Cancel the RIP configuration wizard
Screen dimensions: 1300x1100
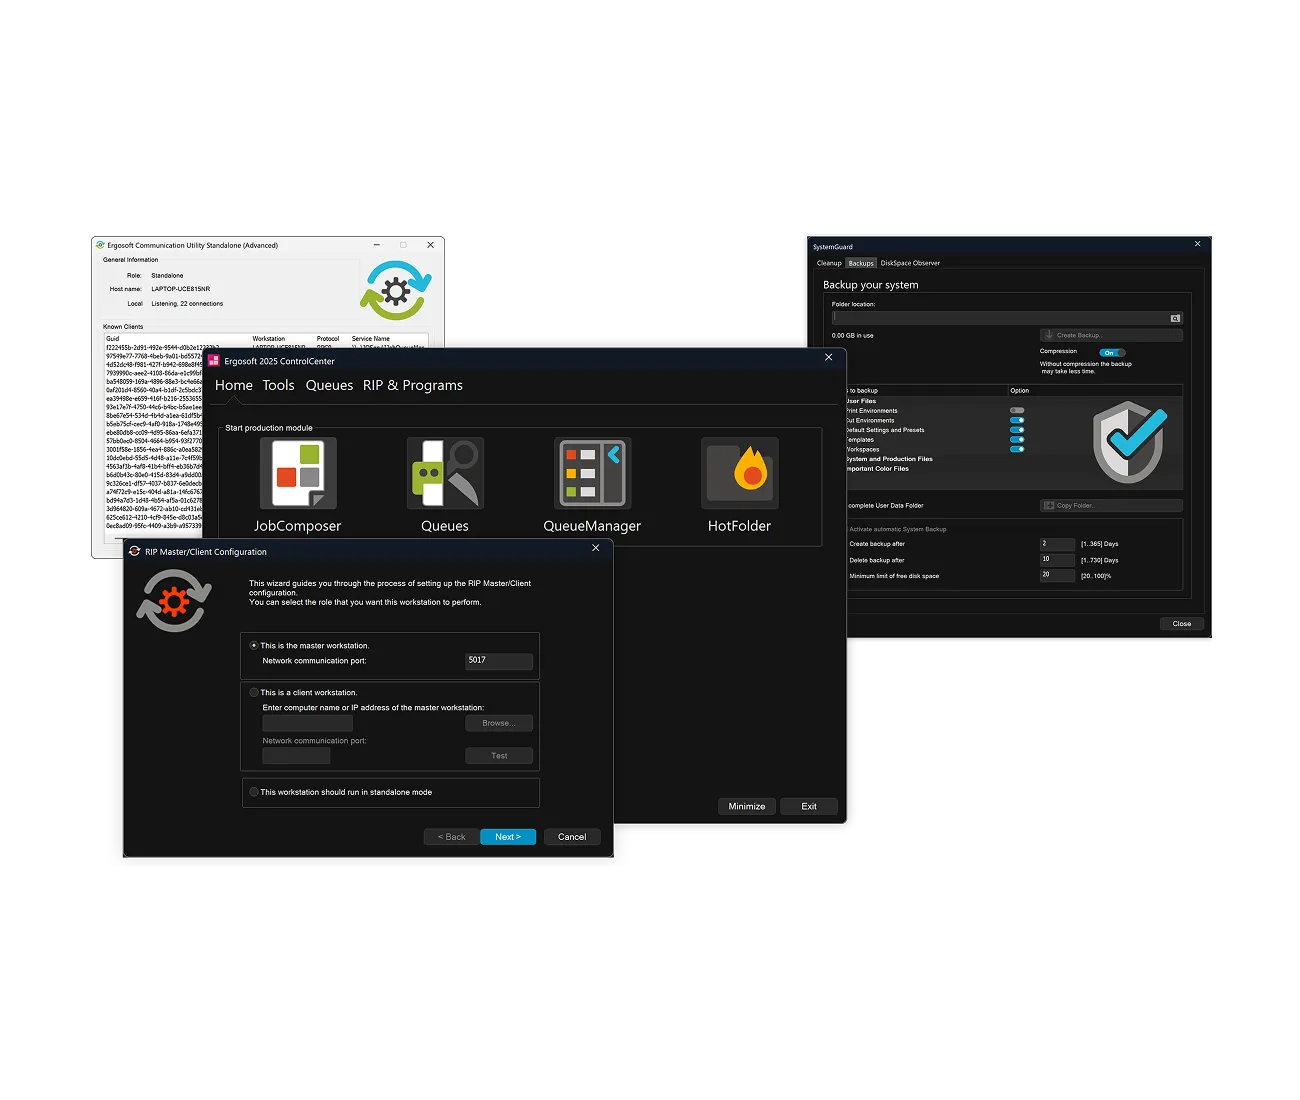coord(572,837)
